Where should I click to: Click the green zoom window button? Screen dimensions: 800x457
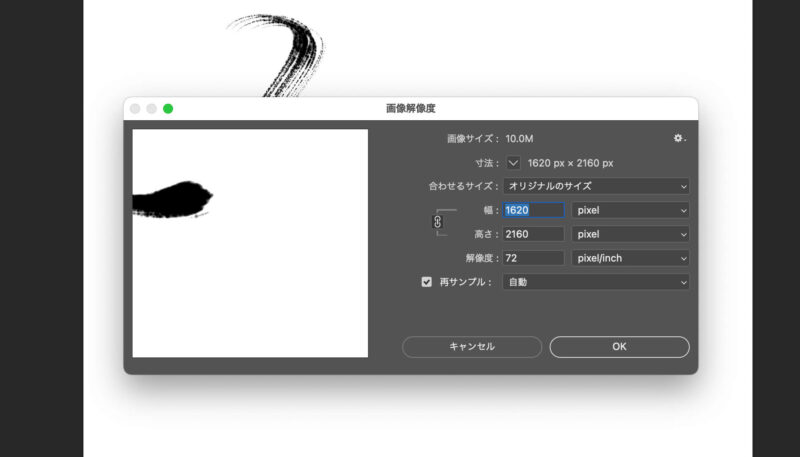tap(168, 109)
